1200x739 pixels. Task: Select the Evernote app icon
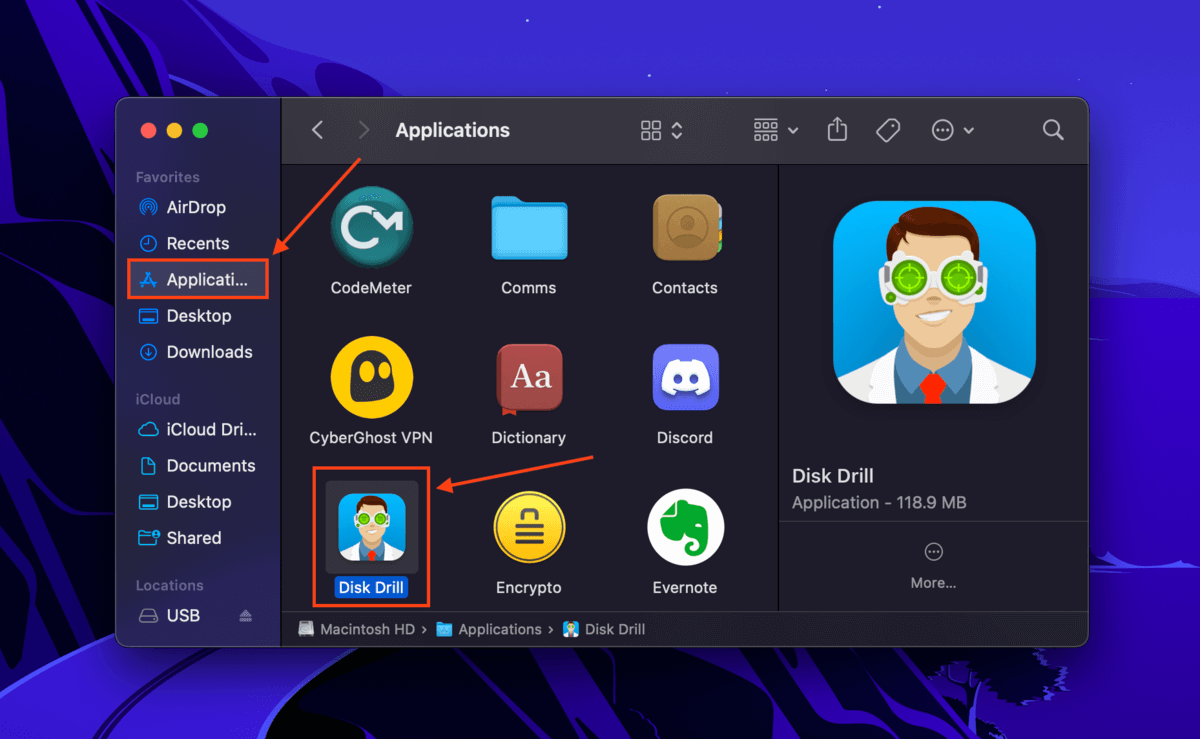(685, 527)
